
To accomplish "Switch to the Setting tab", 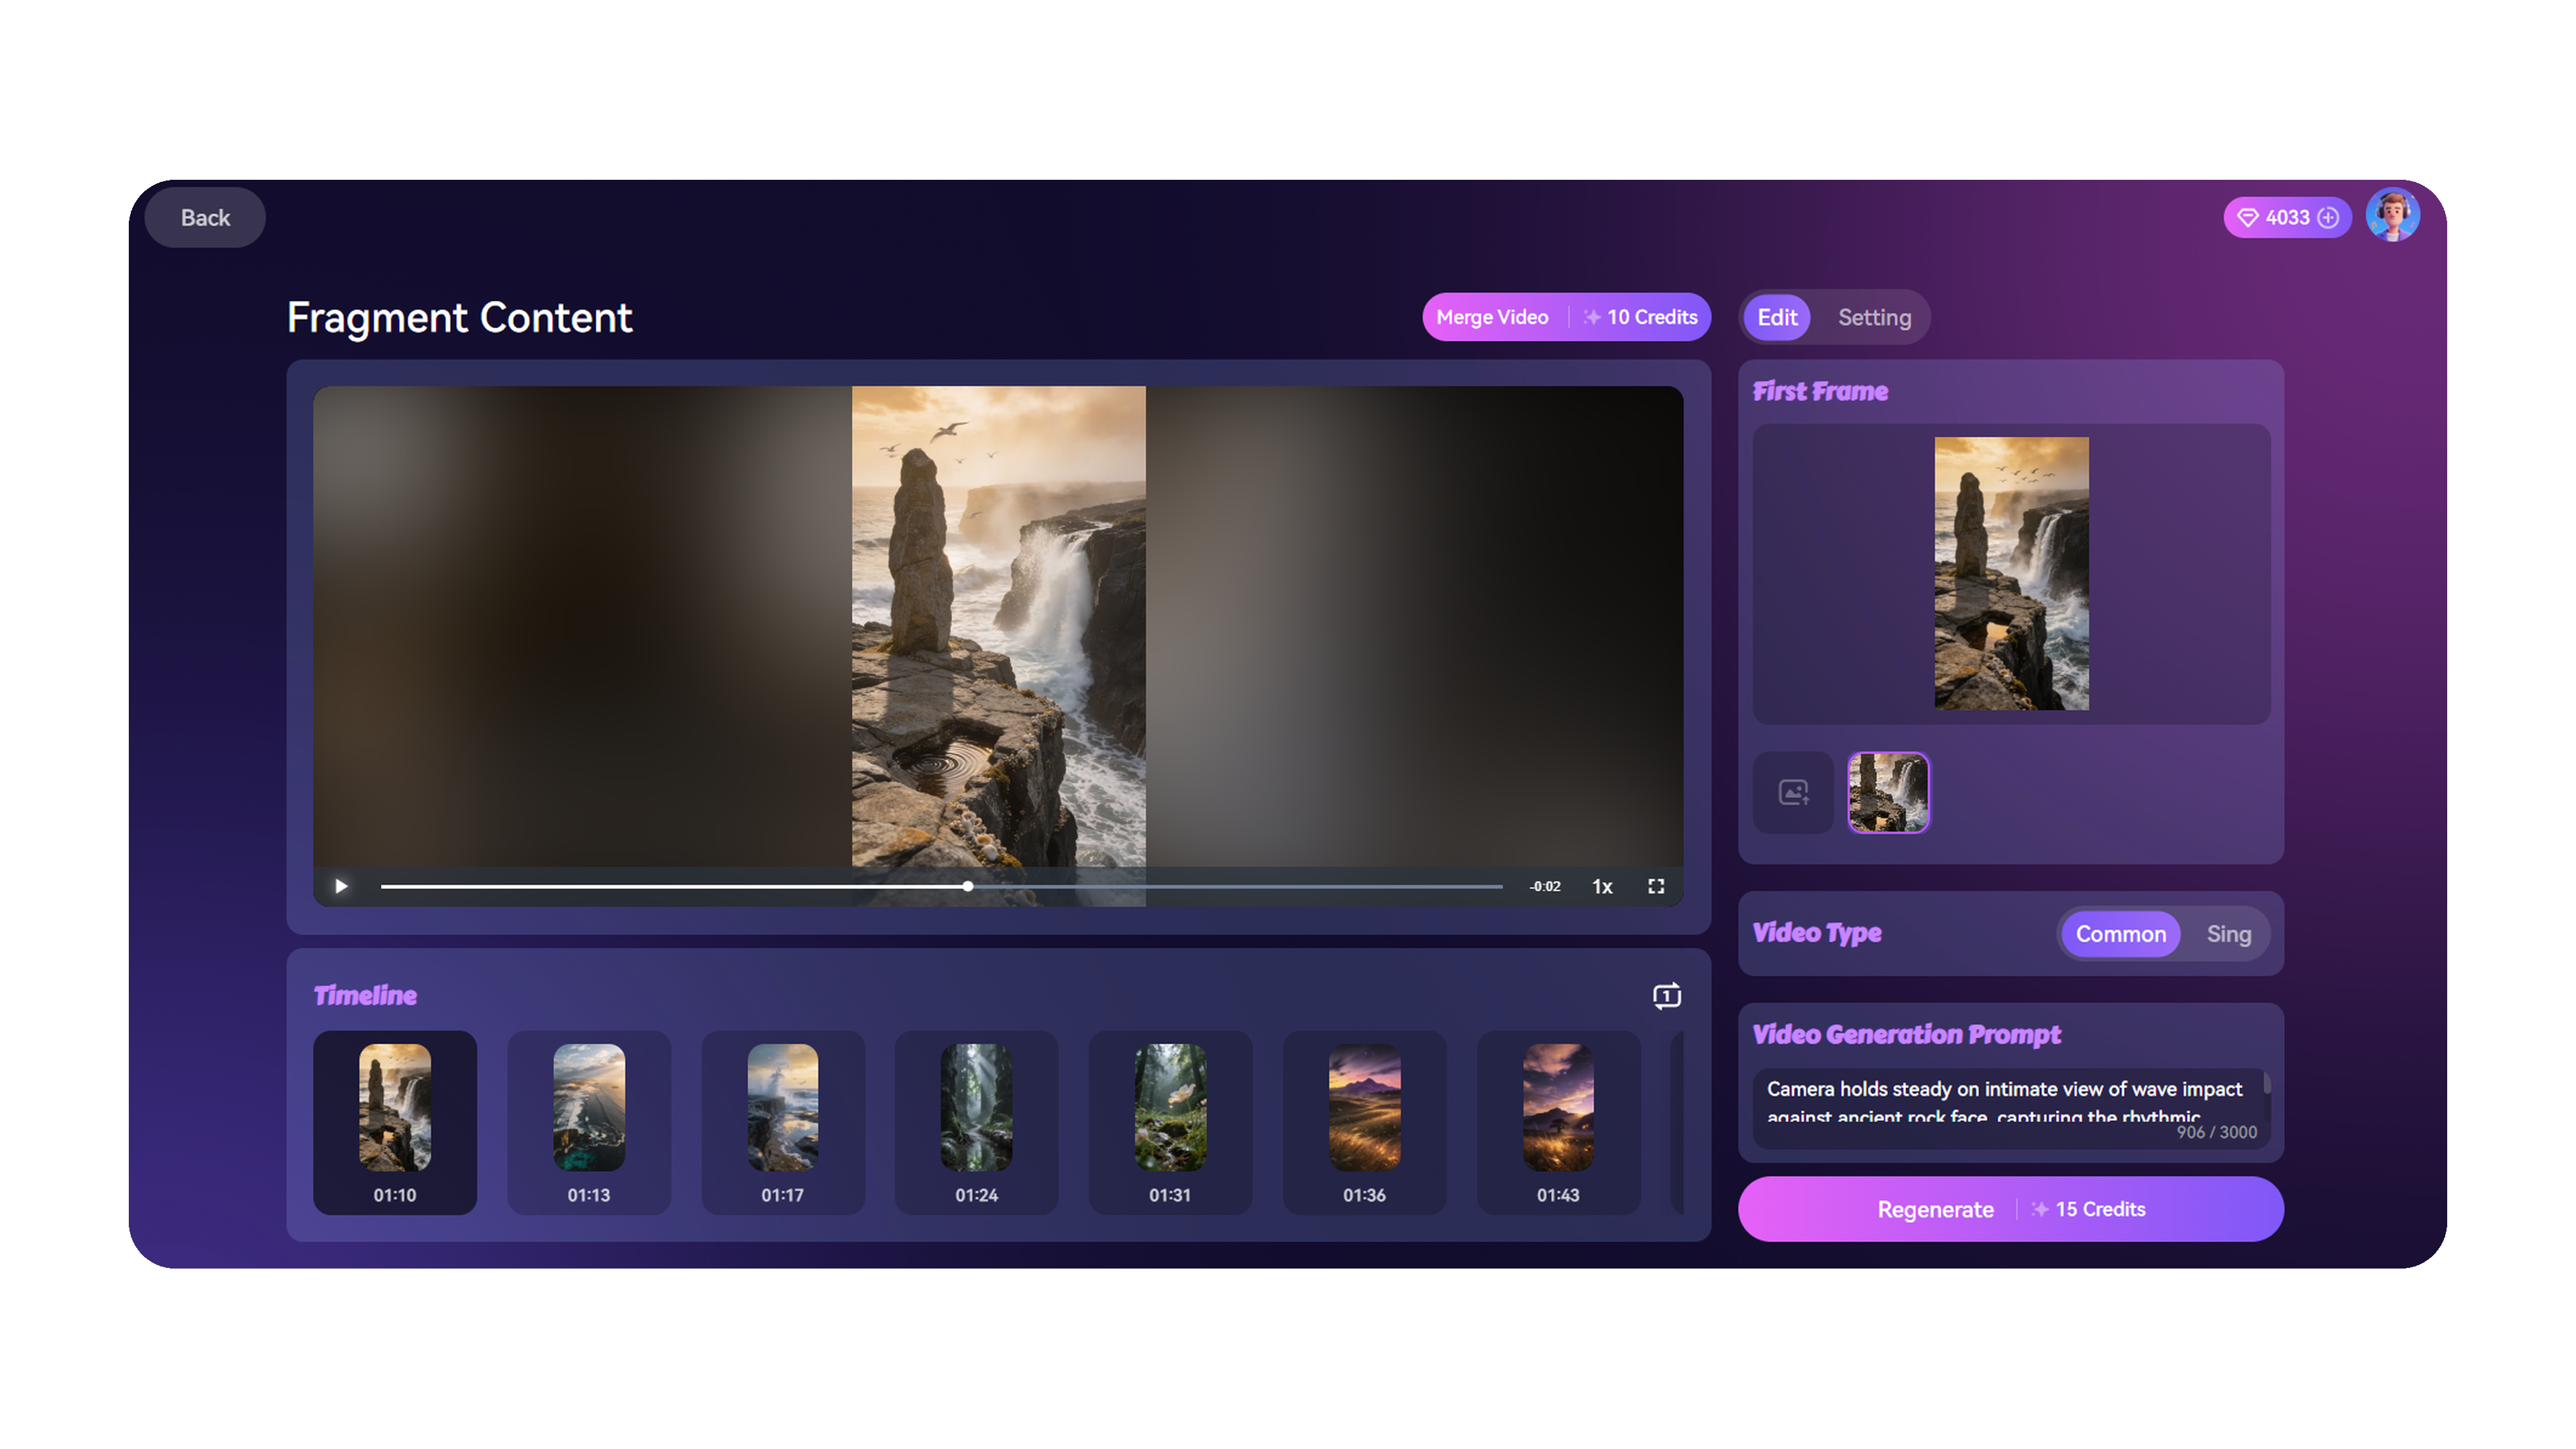I will coord(1874,317).
